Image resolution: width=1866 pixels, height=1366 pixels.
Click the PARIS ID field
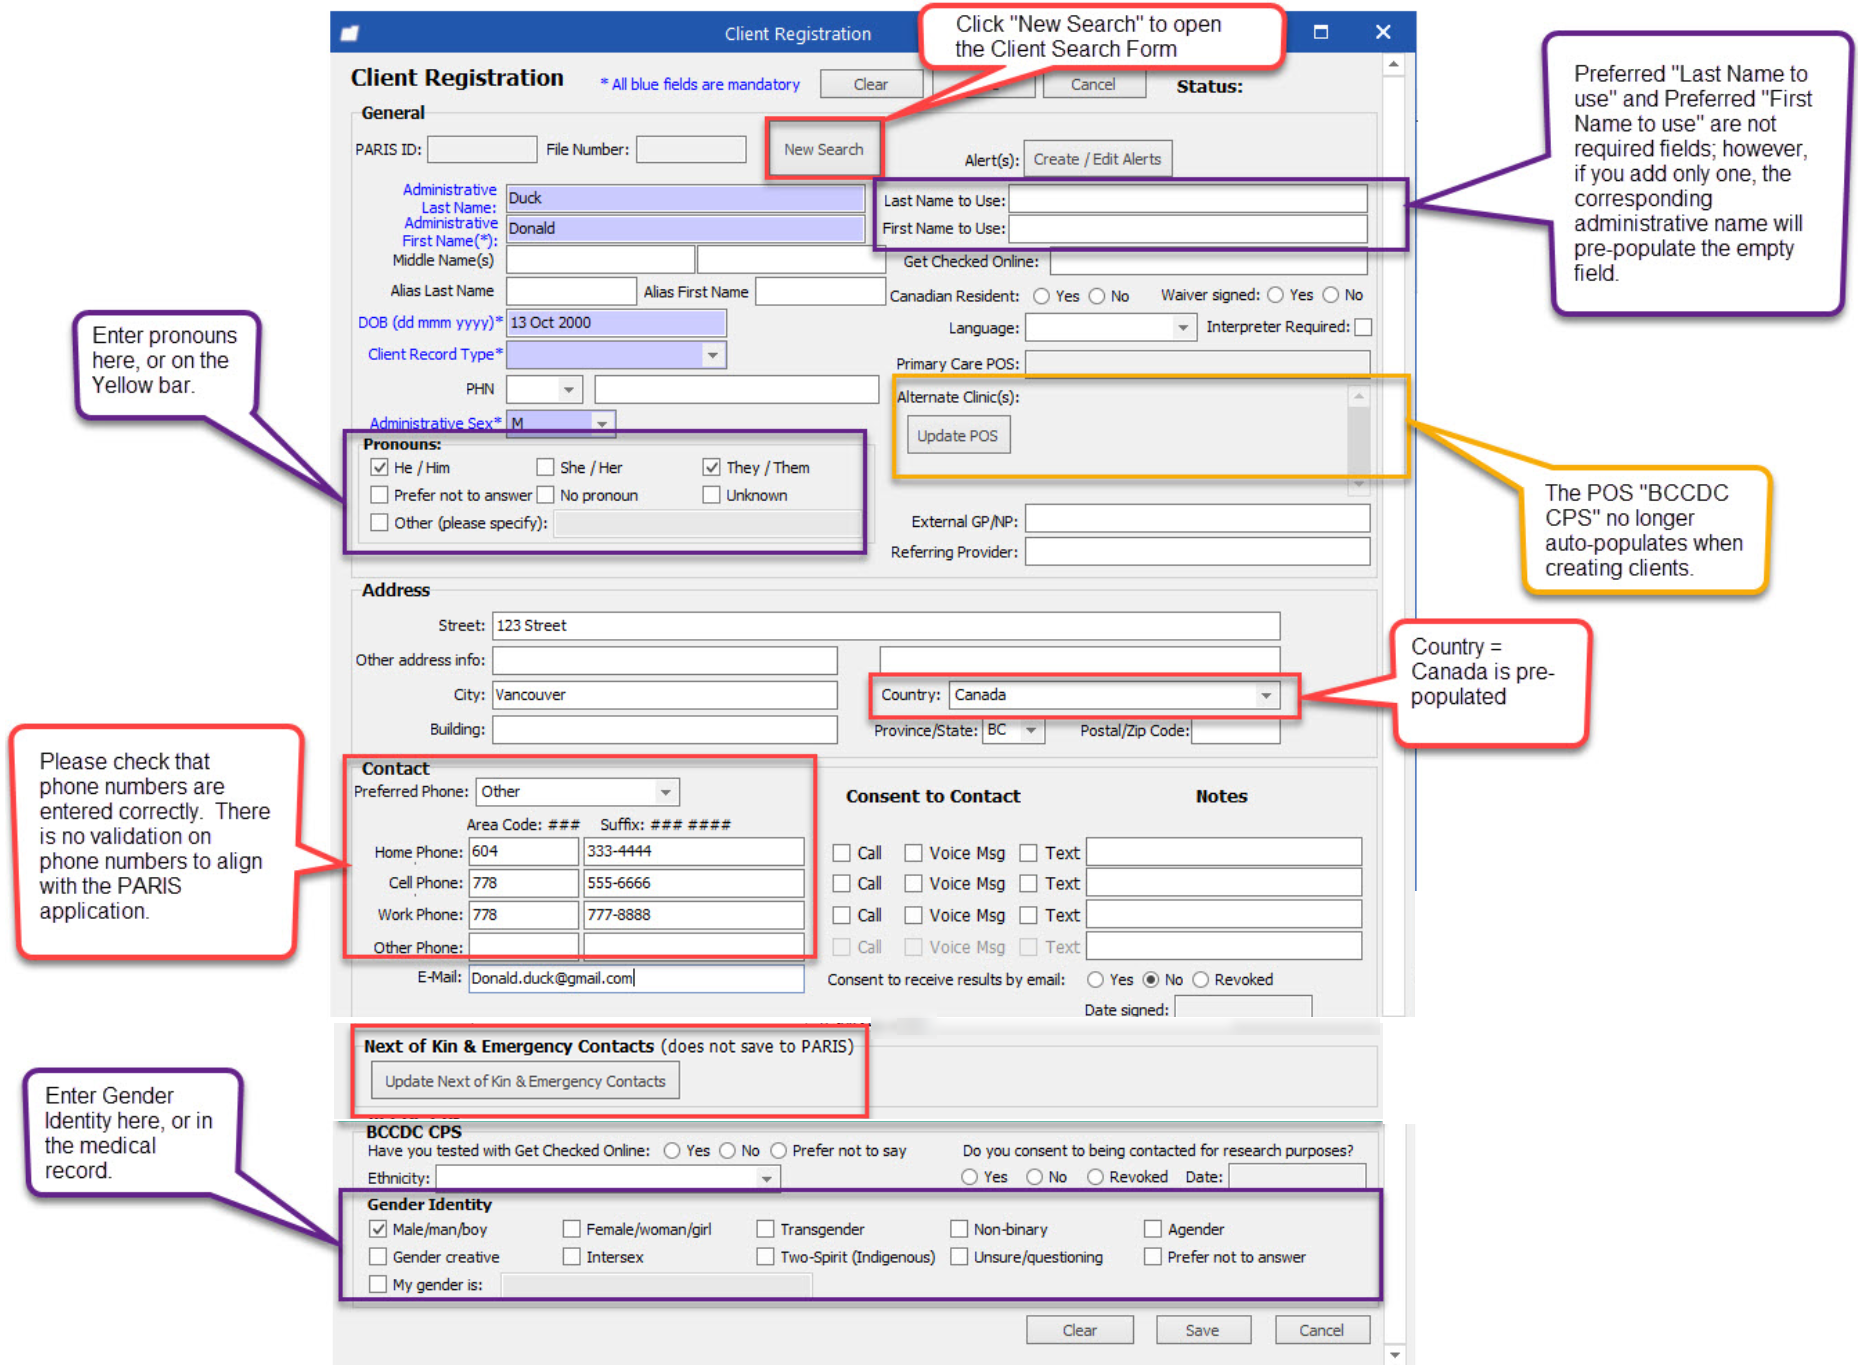[482, 149]
